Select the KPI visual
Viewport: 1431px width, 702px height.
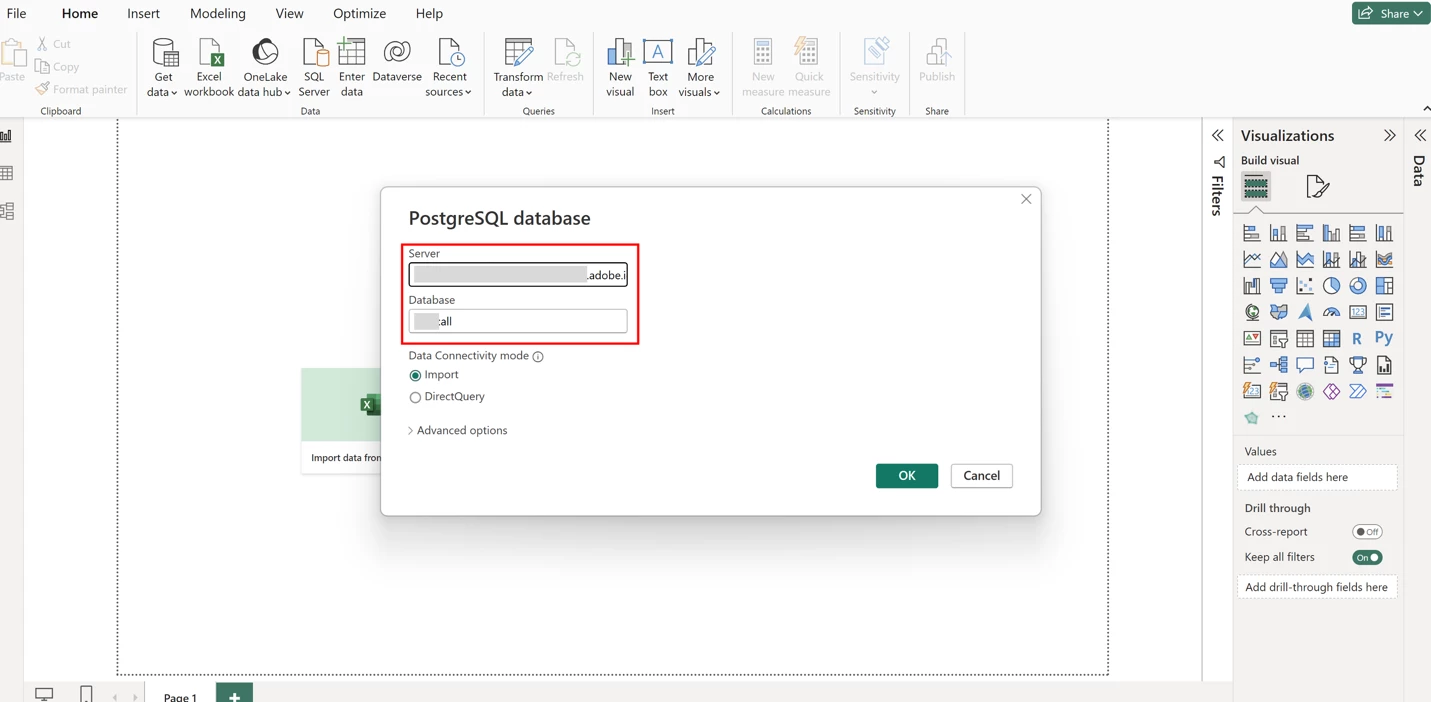coord(1252,339)
